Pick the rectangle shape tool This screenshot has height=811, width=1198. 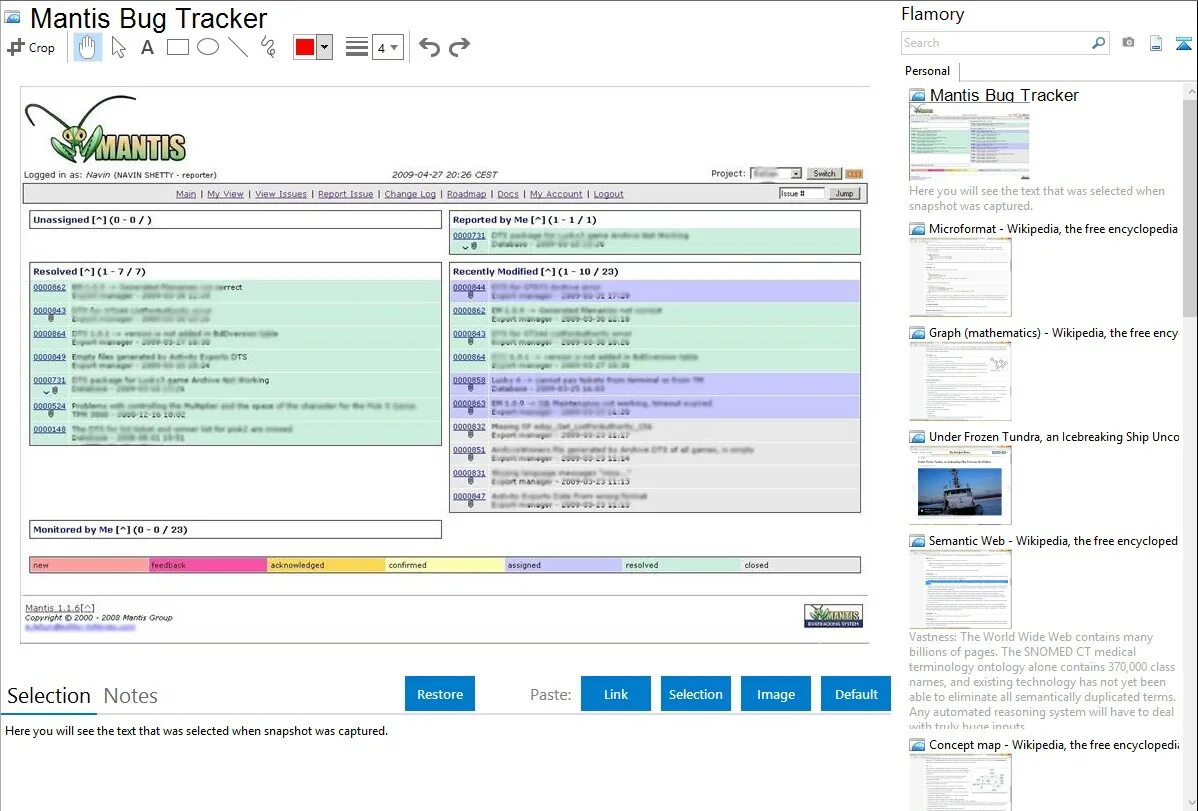[177, 47]
